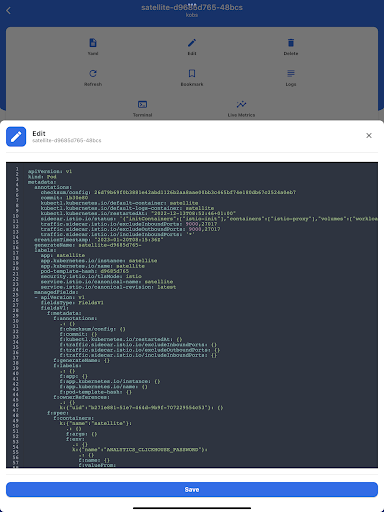Click the 'service.istio.io/canonical-revision: latest' line
Viewport: 384px width, 512px height.
(108, 287)
